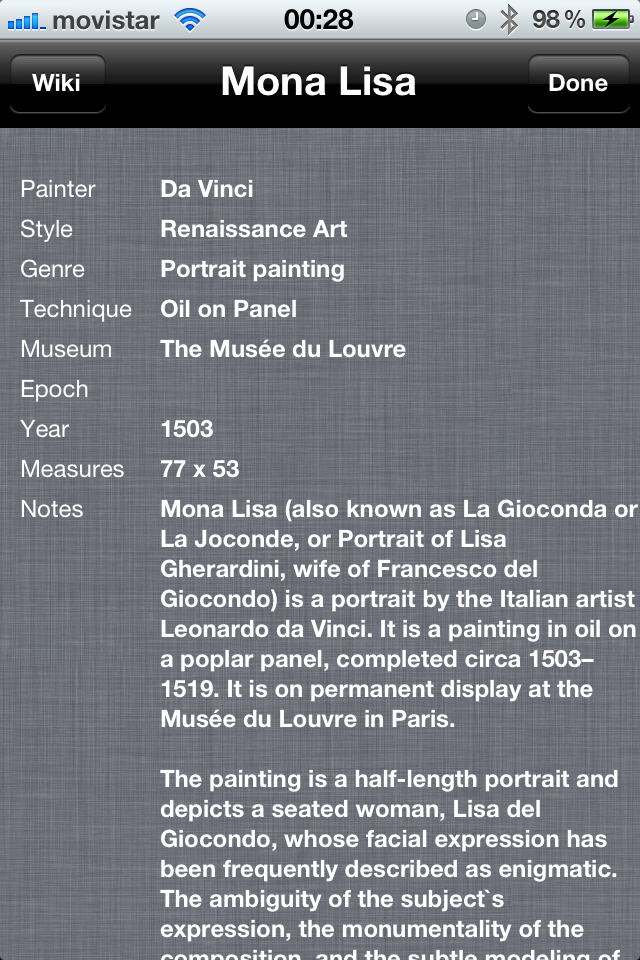Tap the battery charging icon
Image resolution: width=640 pixels, height=960 pixels.
(x=609, y=19)
